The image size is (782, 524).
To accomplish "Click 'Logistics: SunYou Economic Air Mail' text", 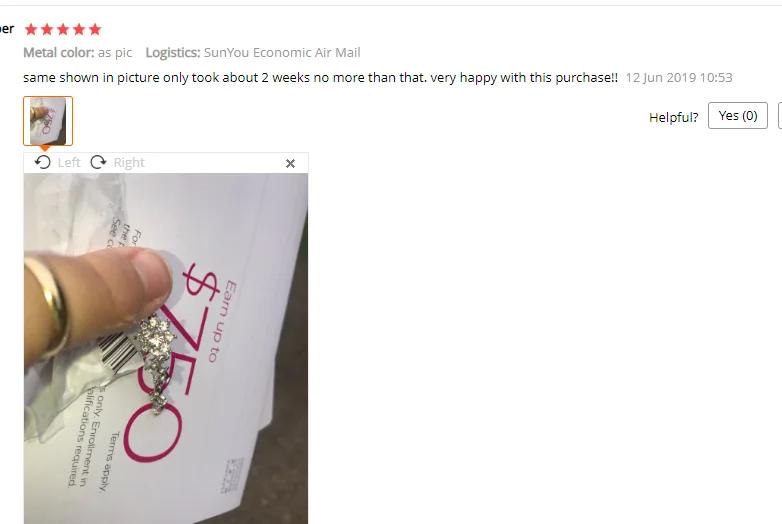I will 253,52.
